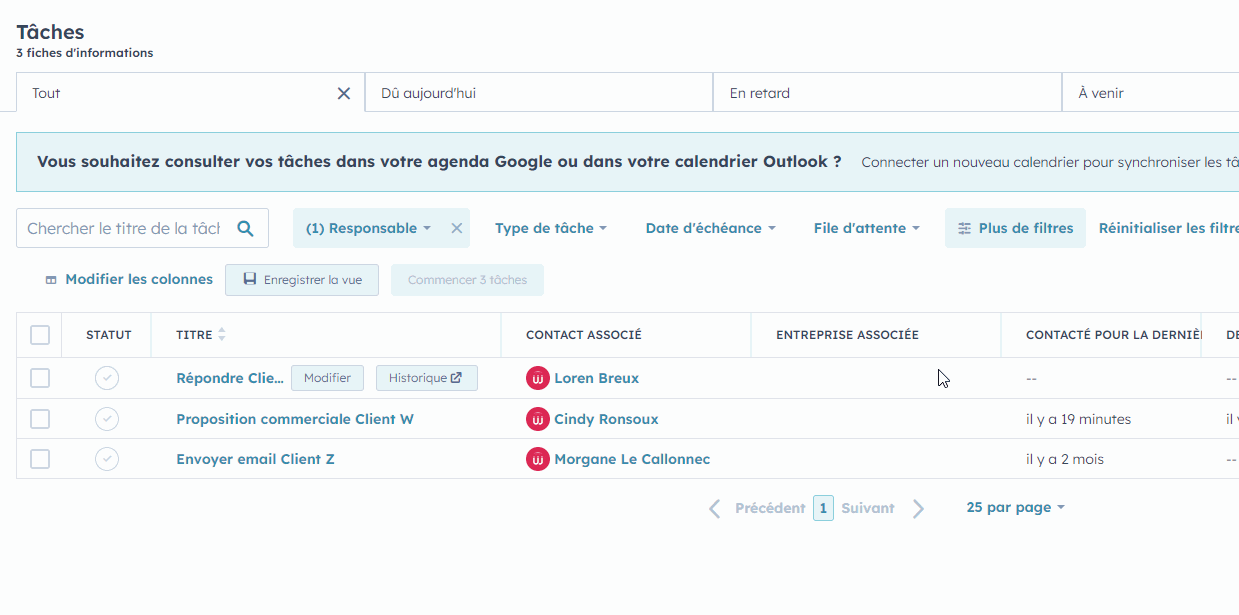Click the save disk icon on Enregistrer la vue

coord(249,279)
